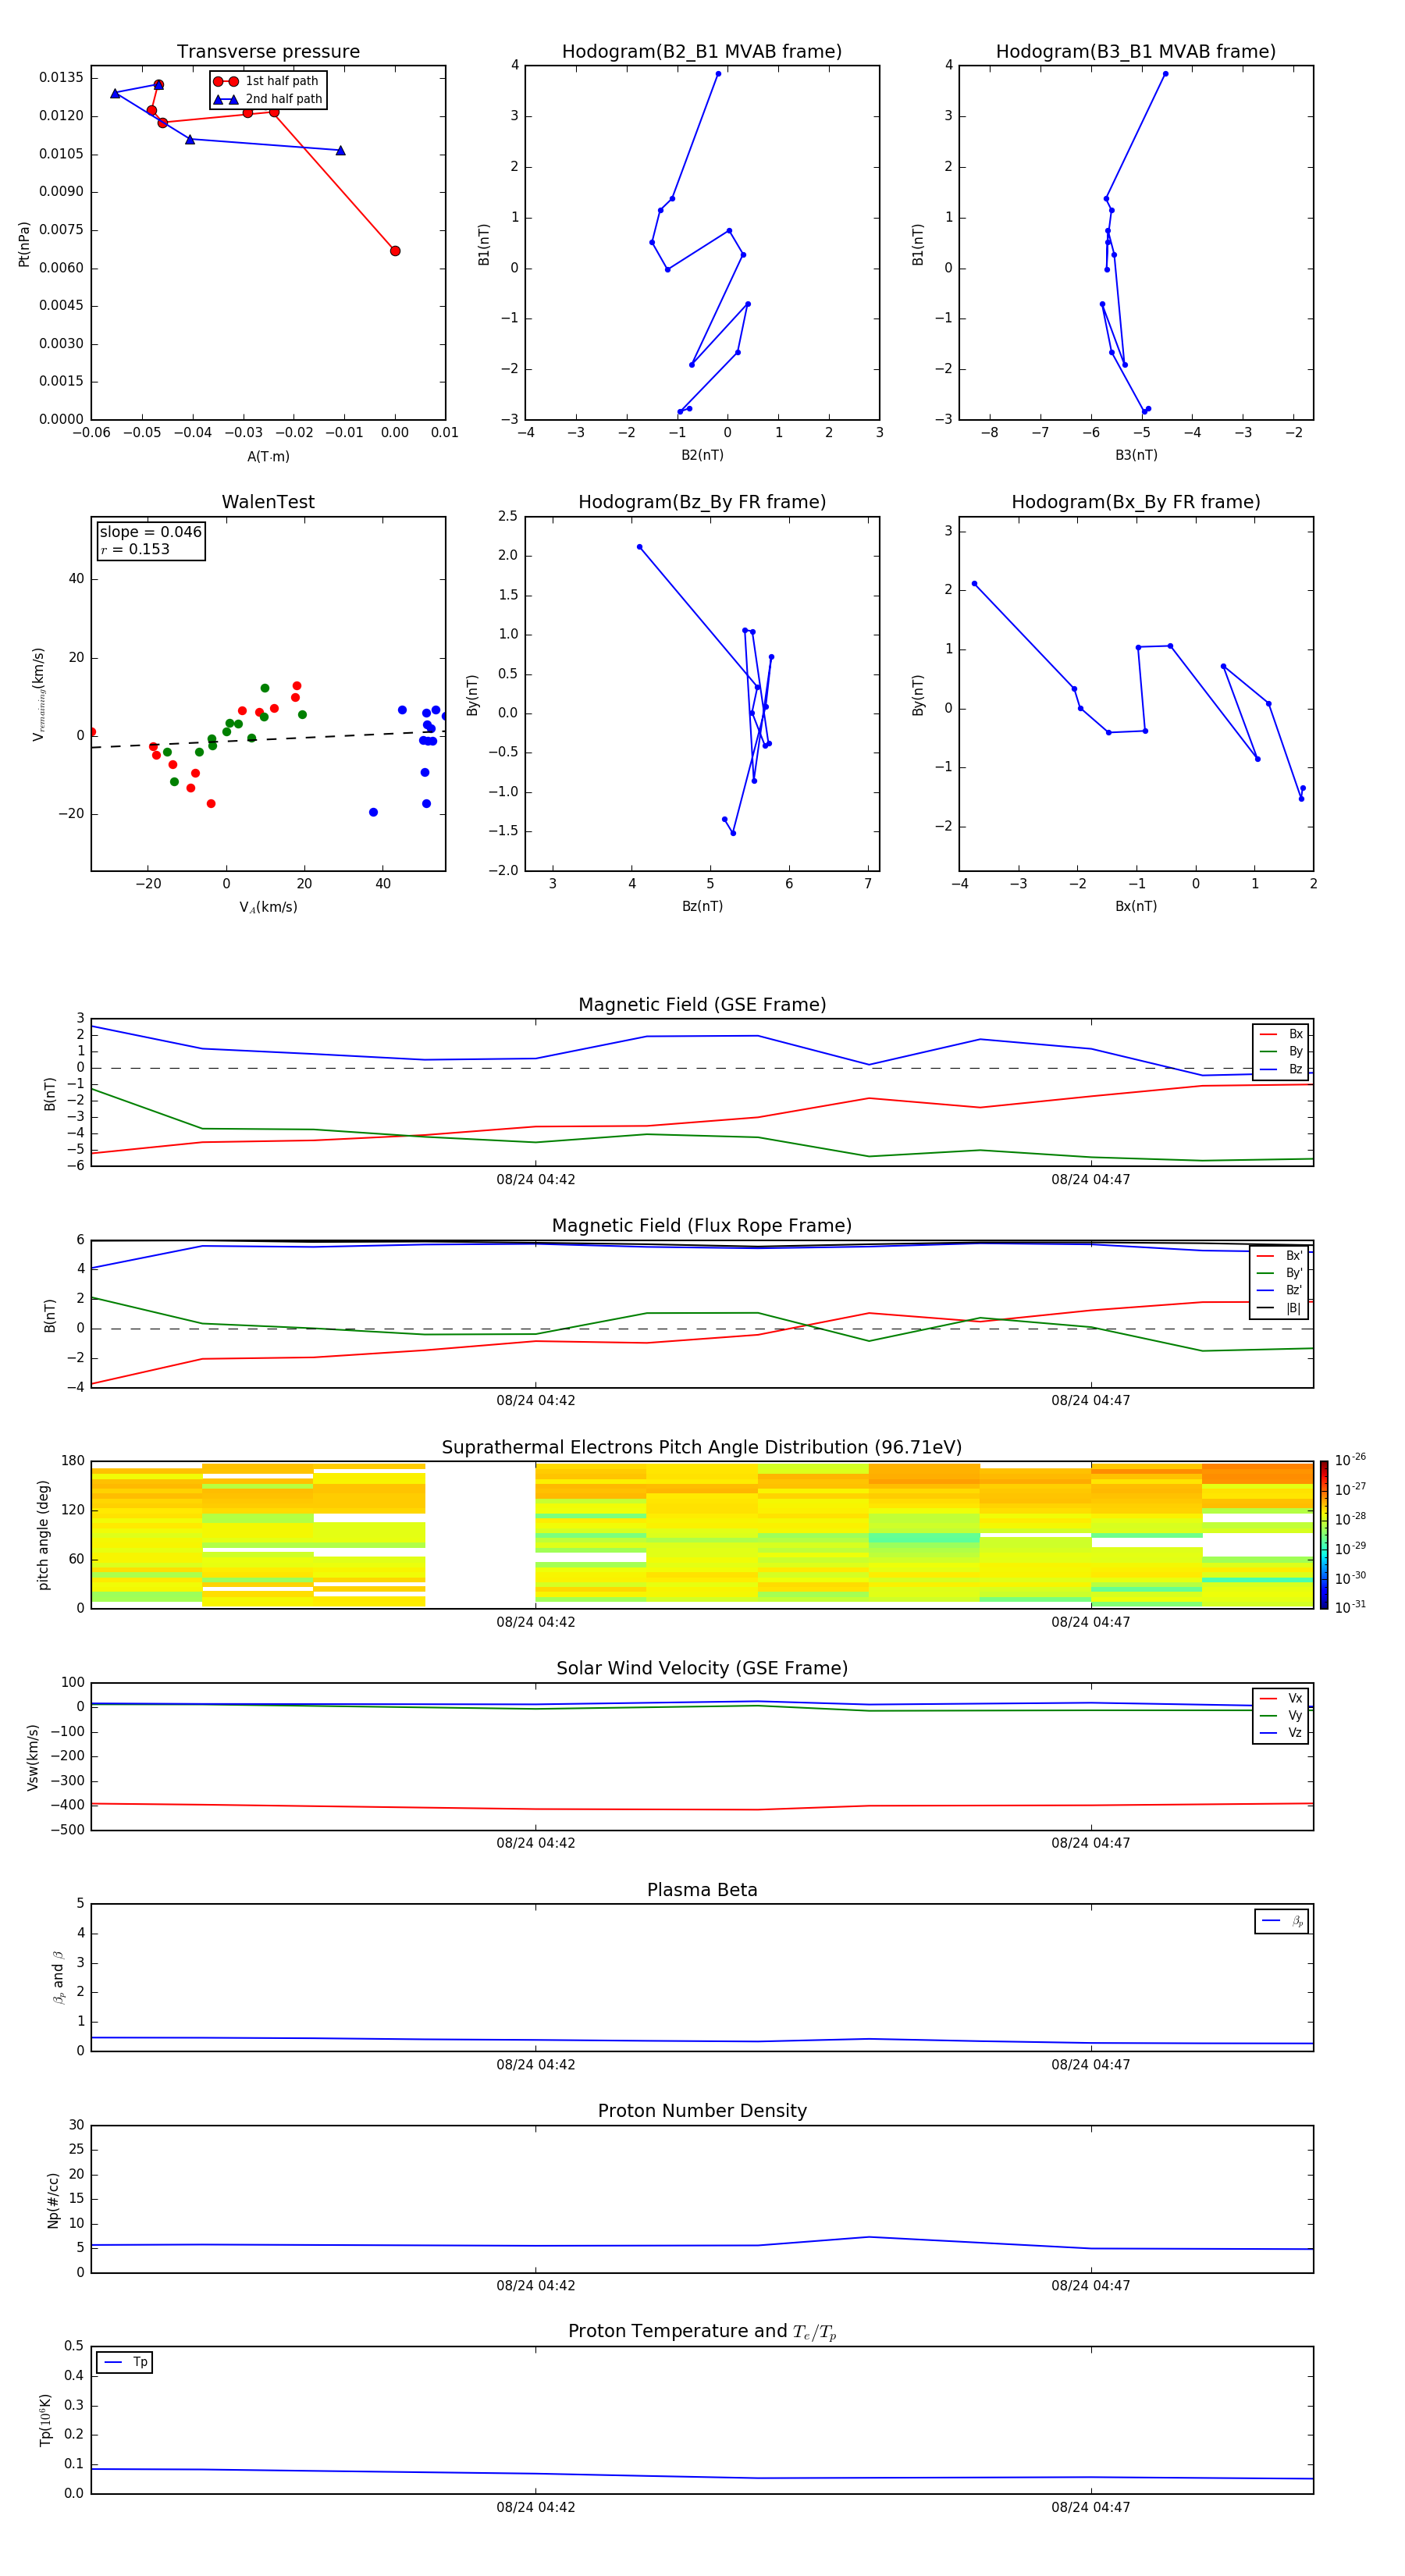Click the 'A(T·m)' x-axis label
1405x2576 pixels.
click(x=268, y=456)
